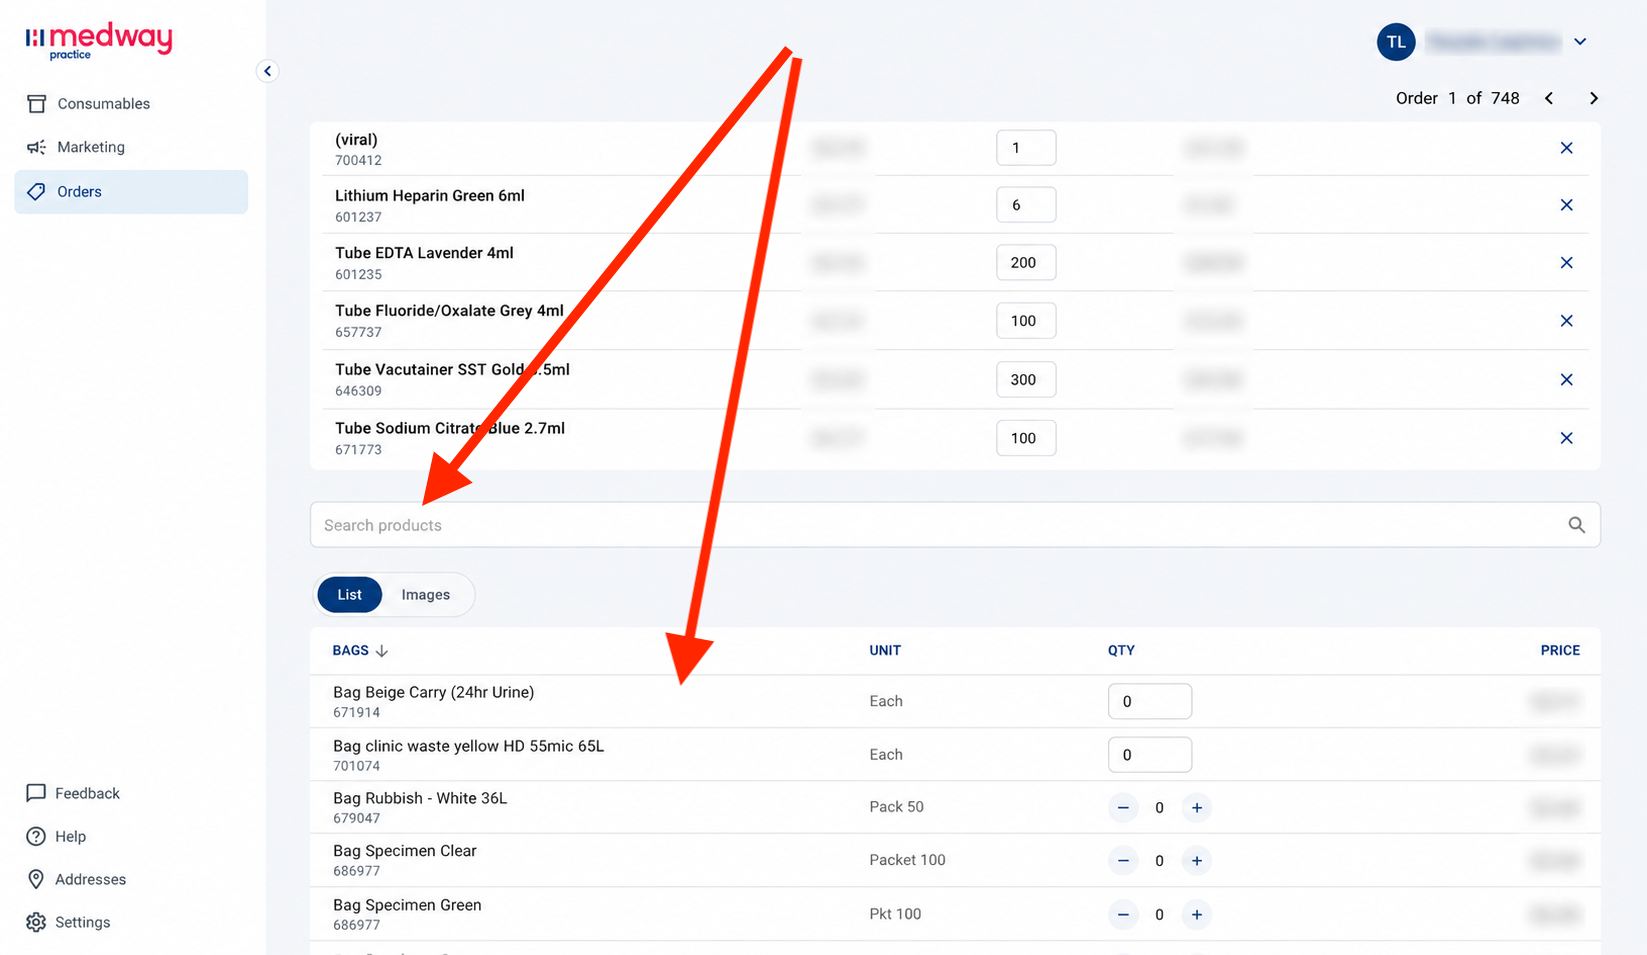Remove the Lithium Heparin Green 6ml item

click(x=1567, y=205)
